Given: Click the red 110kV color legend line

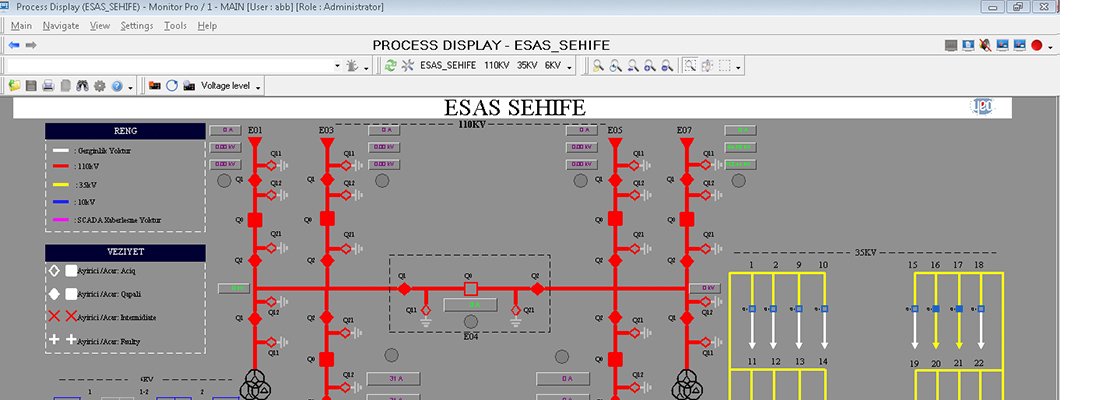Looking at the screenshot, I should tap(61, 168).
